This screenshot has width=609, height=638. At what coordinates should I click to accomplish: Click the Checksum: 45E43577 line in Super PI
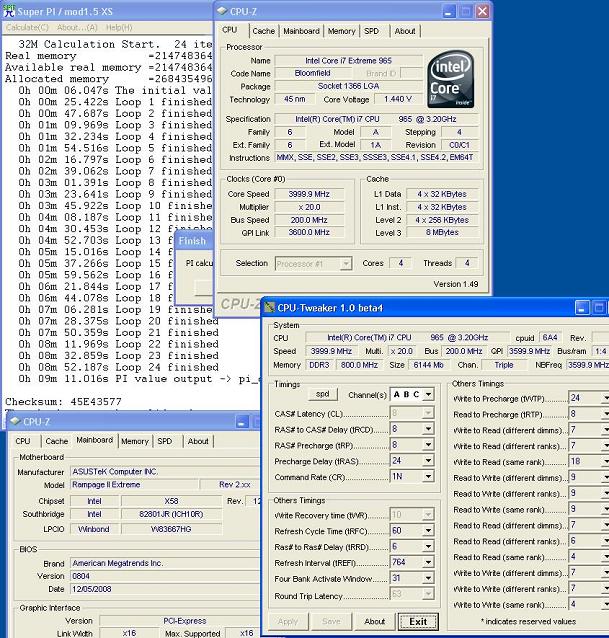click(x=63, y=402)
